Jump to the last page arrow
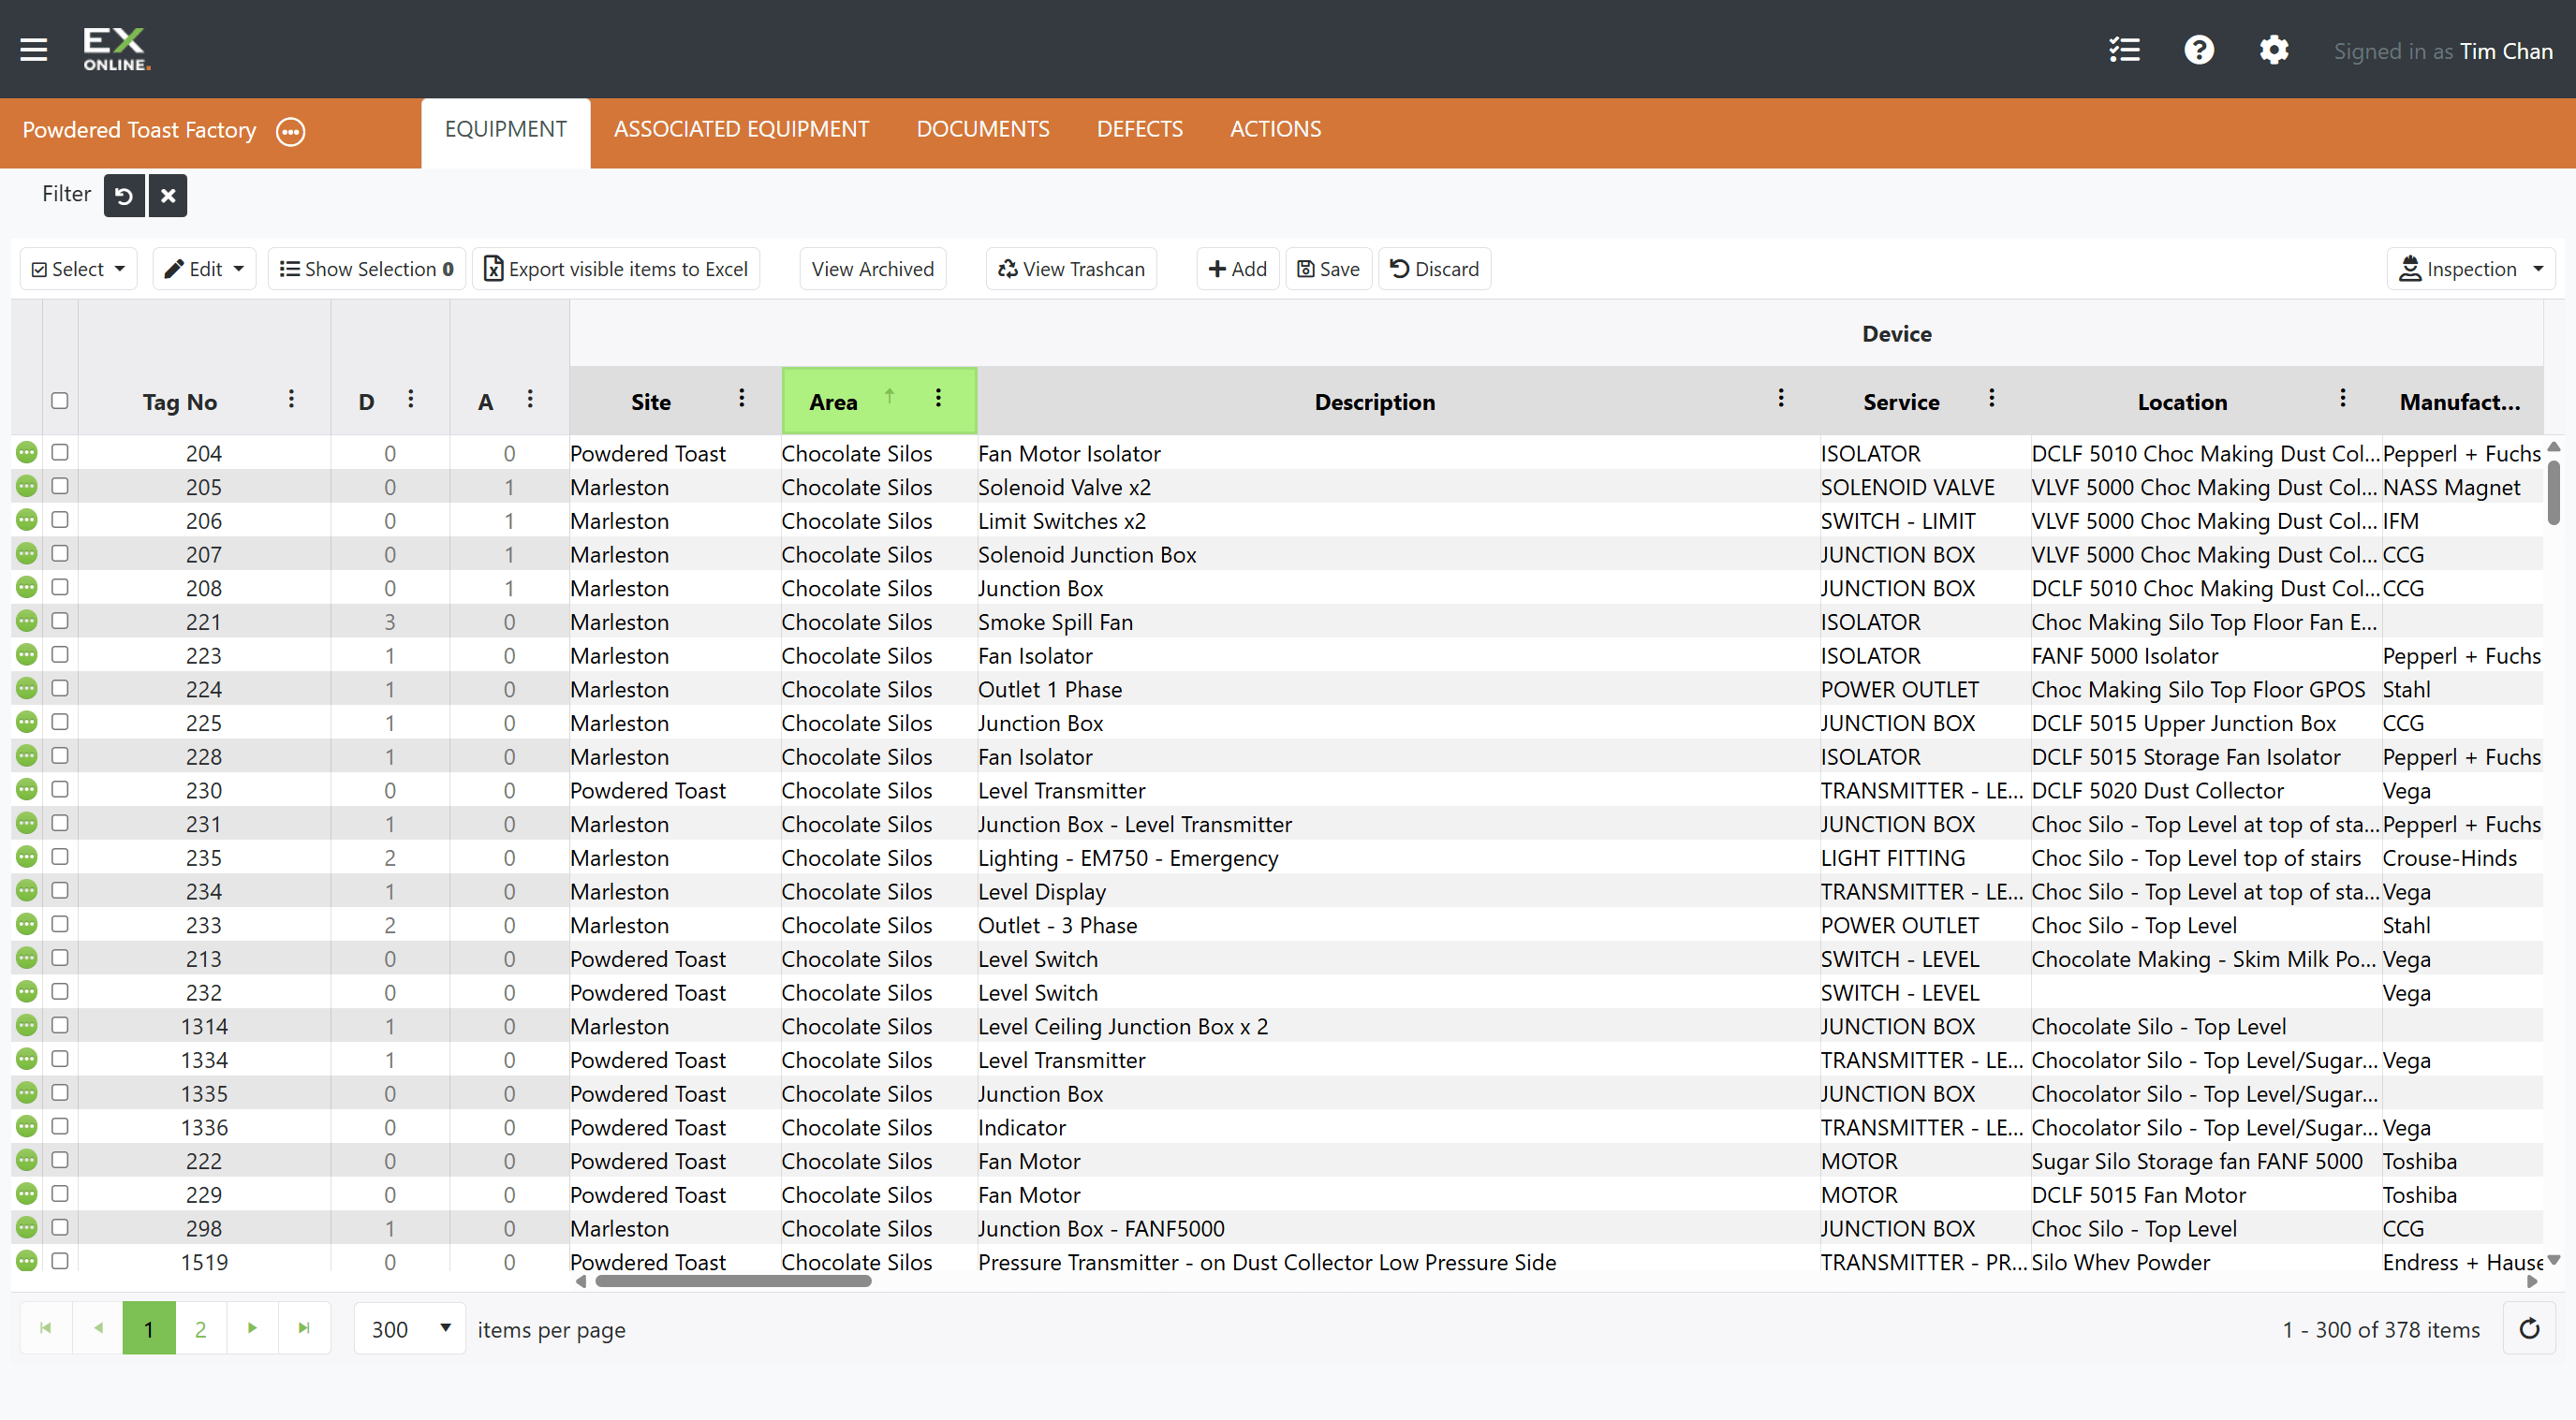The height and width of the screenshot is (1420, 2576). point(304,1329)
